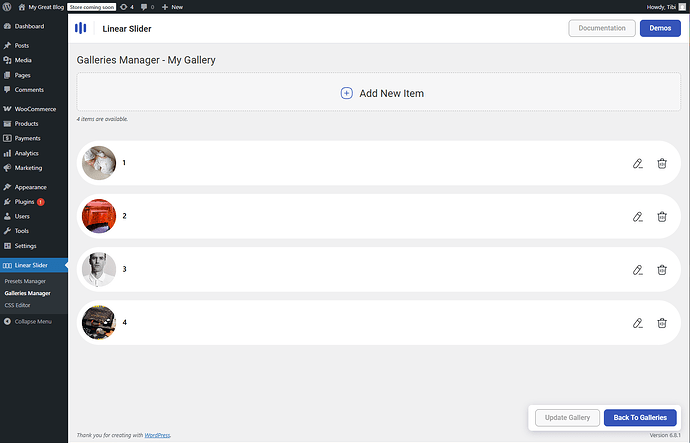Open WooCommerce menu
690x443 pixels.
(x=34, y=109)
